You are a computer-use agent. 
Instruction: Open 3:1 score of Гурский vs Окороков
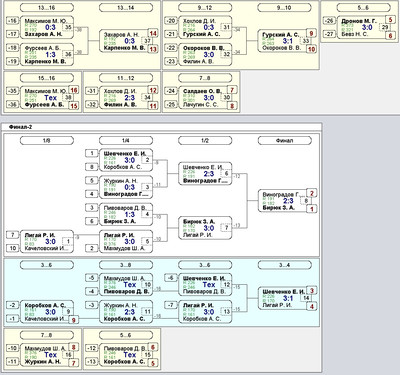288,41
